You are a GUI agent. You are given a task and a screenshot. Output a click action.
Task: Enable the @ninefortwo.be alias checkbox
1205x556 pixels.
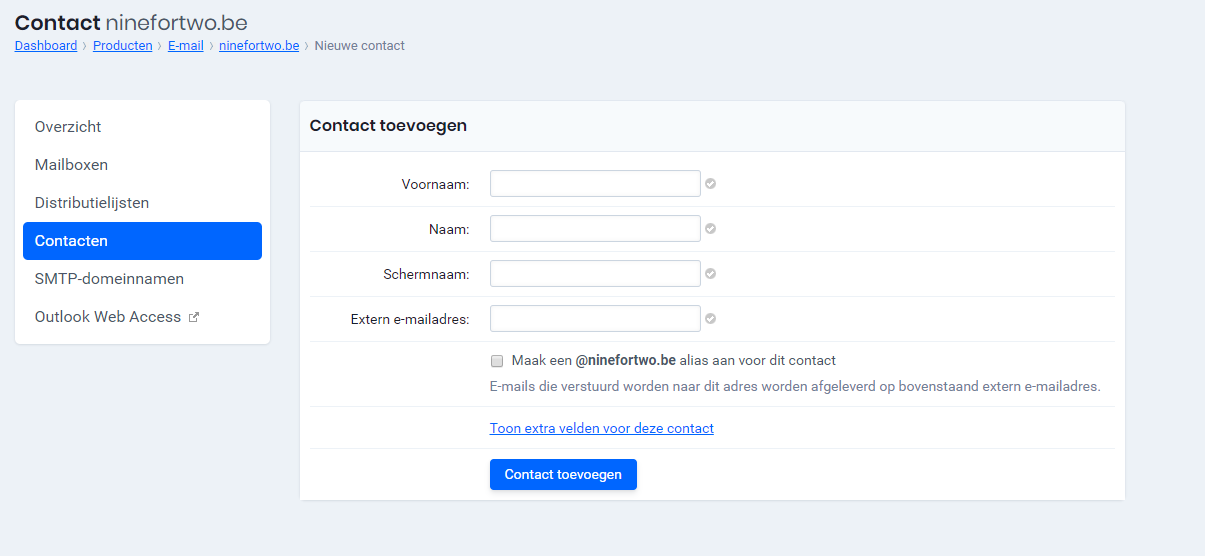tap(497, 361)
